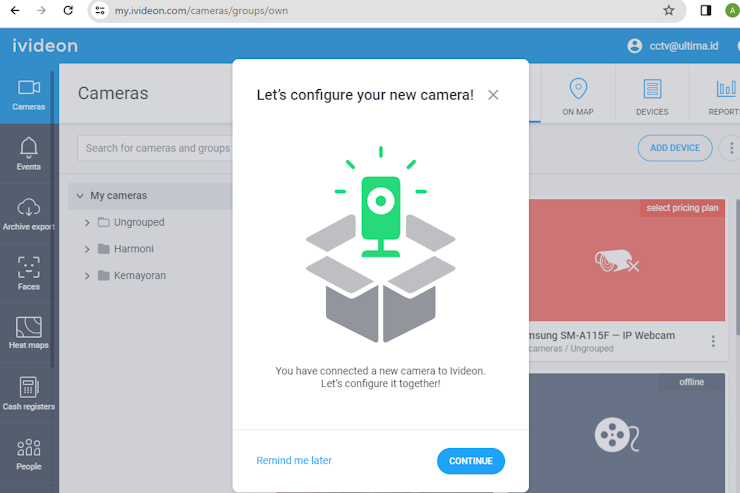Open options menu for Samsung SM-A115F camera
740x493 pixels.
(x=713, y=342)
